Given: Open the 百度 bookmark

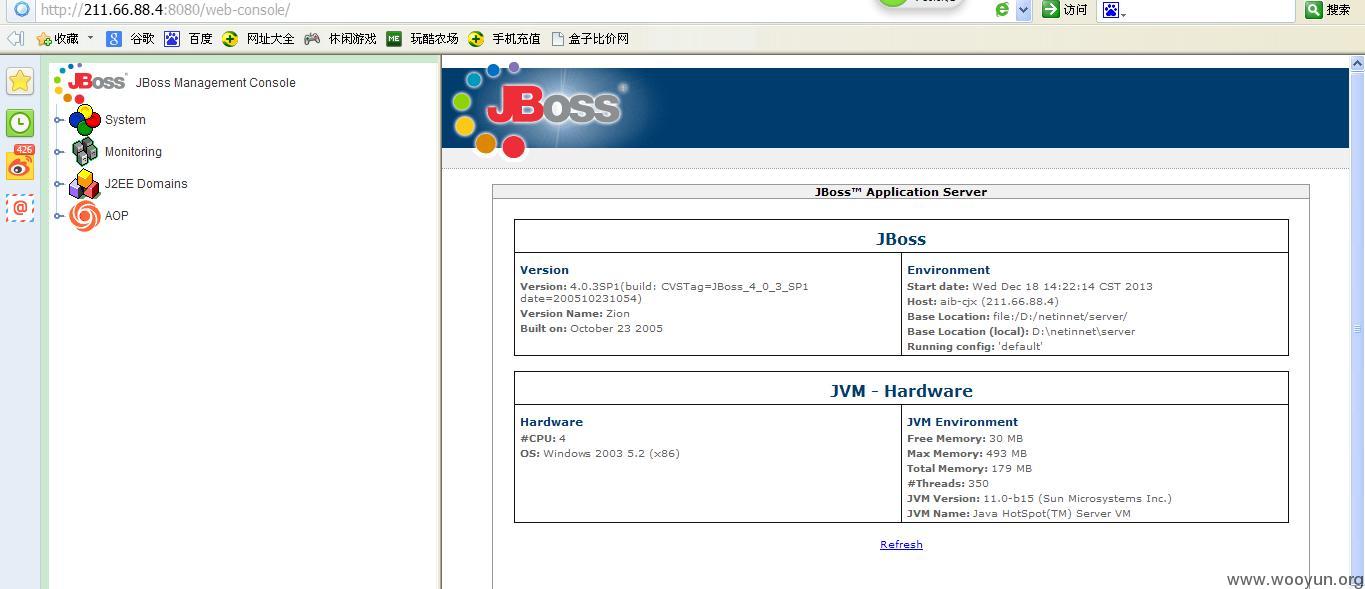Looking at the screenshot, I should [x=188, y=39].
